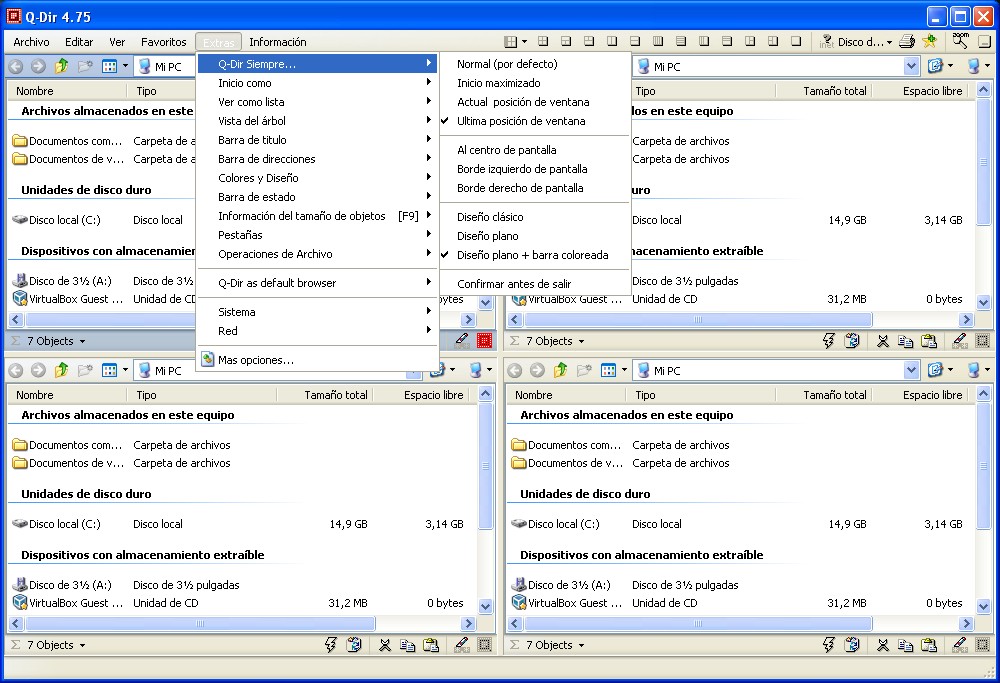Sort by Nombre column in bottom-left pane
The width and height of the screenshot is (1000, 683).
pyautogui.click(x=66, y=395)
